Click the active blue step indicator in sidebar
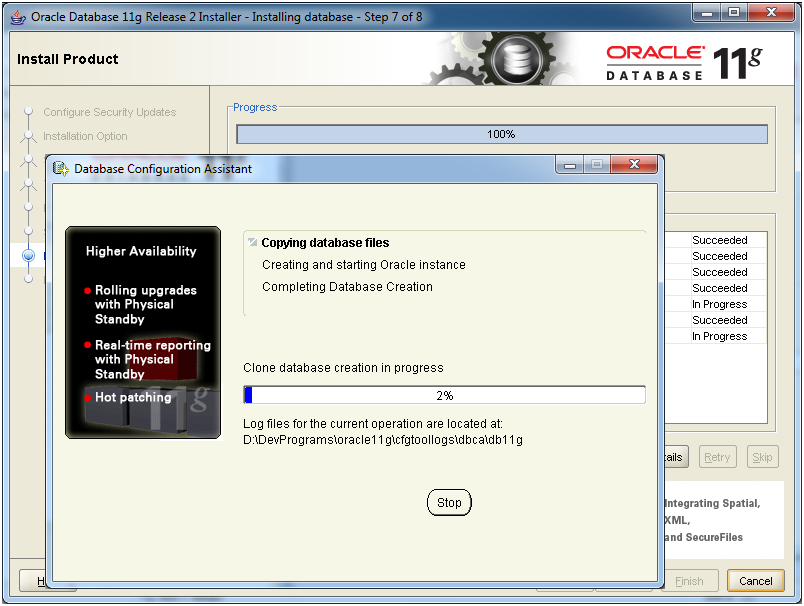804x606 pixels. click(29, 255)
